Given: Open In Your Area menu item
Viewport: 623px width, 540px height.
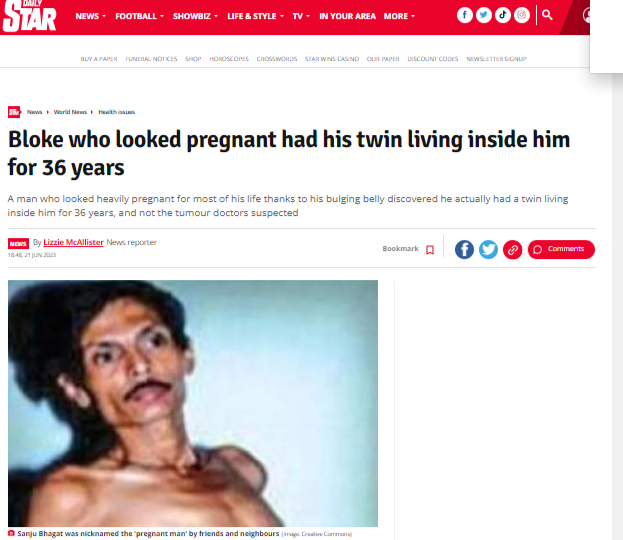Looking at the screenshot, I should tap(347, 16).
